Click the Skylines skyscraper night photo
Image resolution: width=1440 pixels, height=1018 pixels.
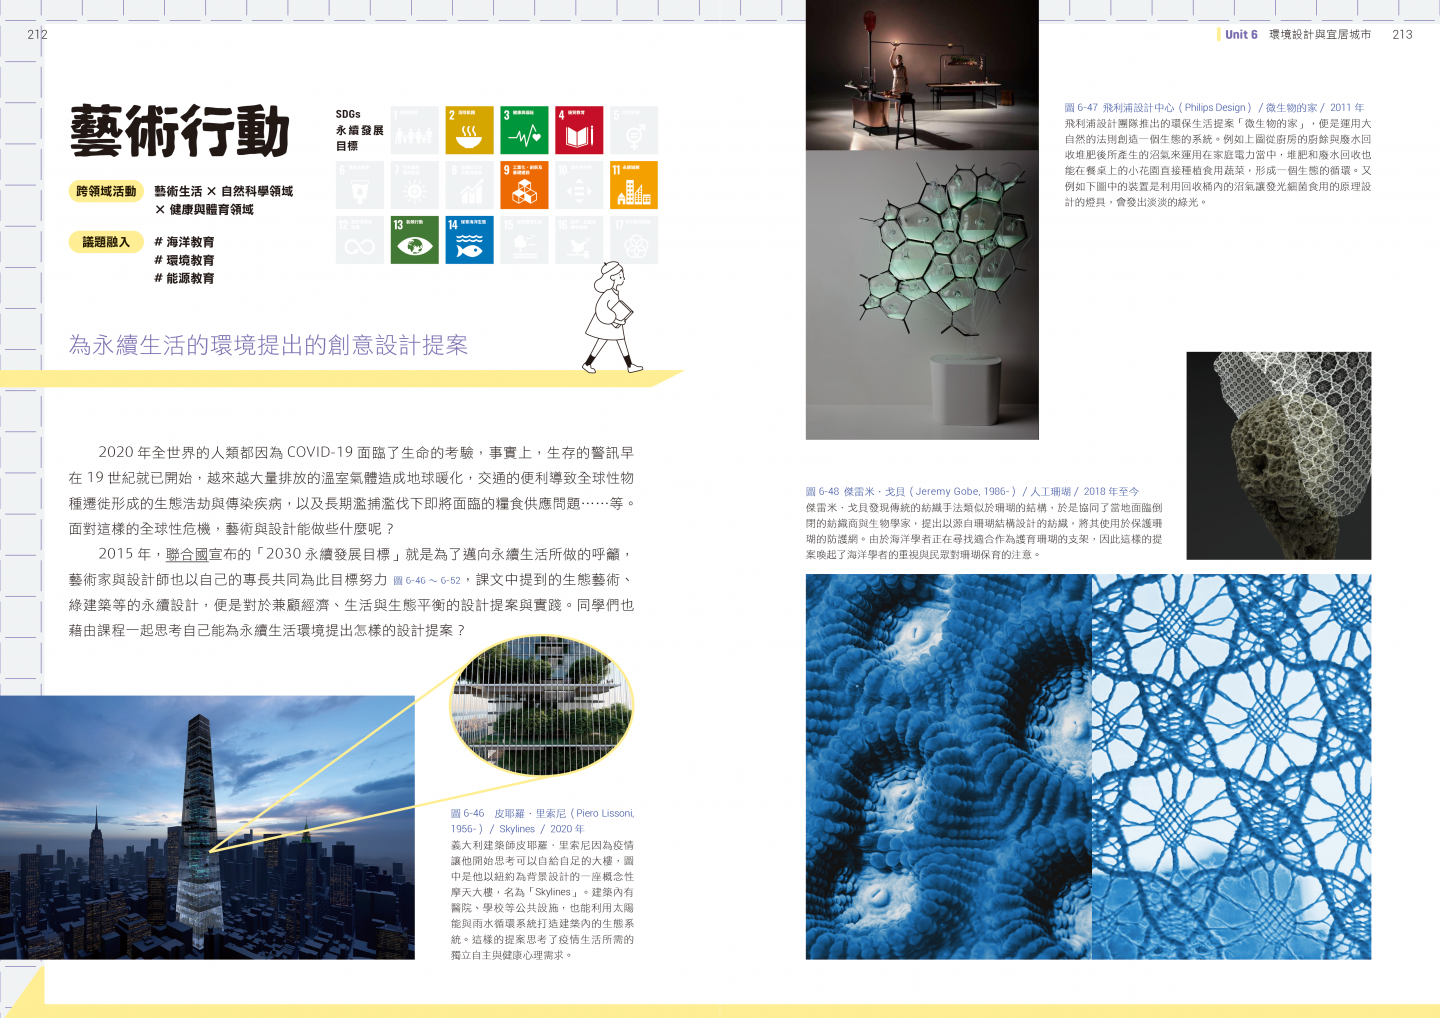pyautogui.click(x=207, y=828)
